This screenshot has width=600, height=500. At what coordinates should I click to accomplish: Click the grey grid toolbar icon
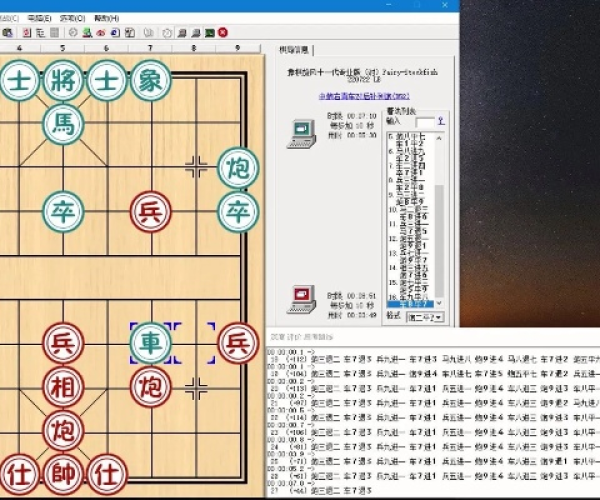[54, 33]
